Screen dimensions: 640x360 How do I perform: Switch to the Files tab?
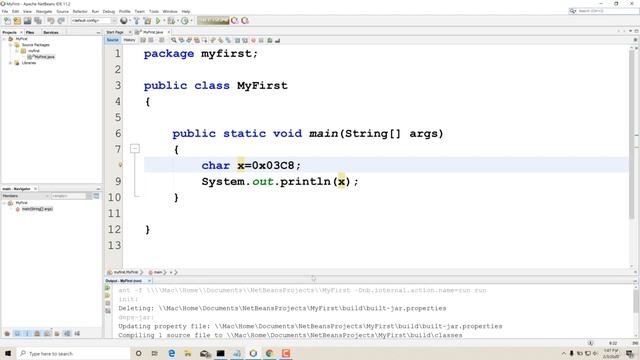point(30,32)
